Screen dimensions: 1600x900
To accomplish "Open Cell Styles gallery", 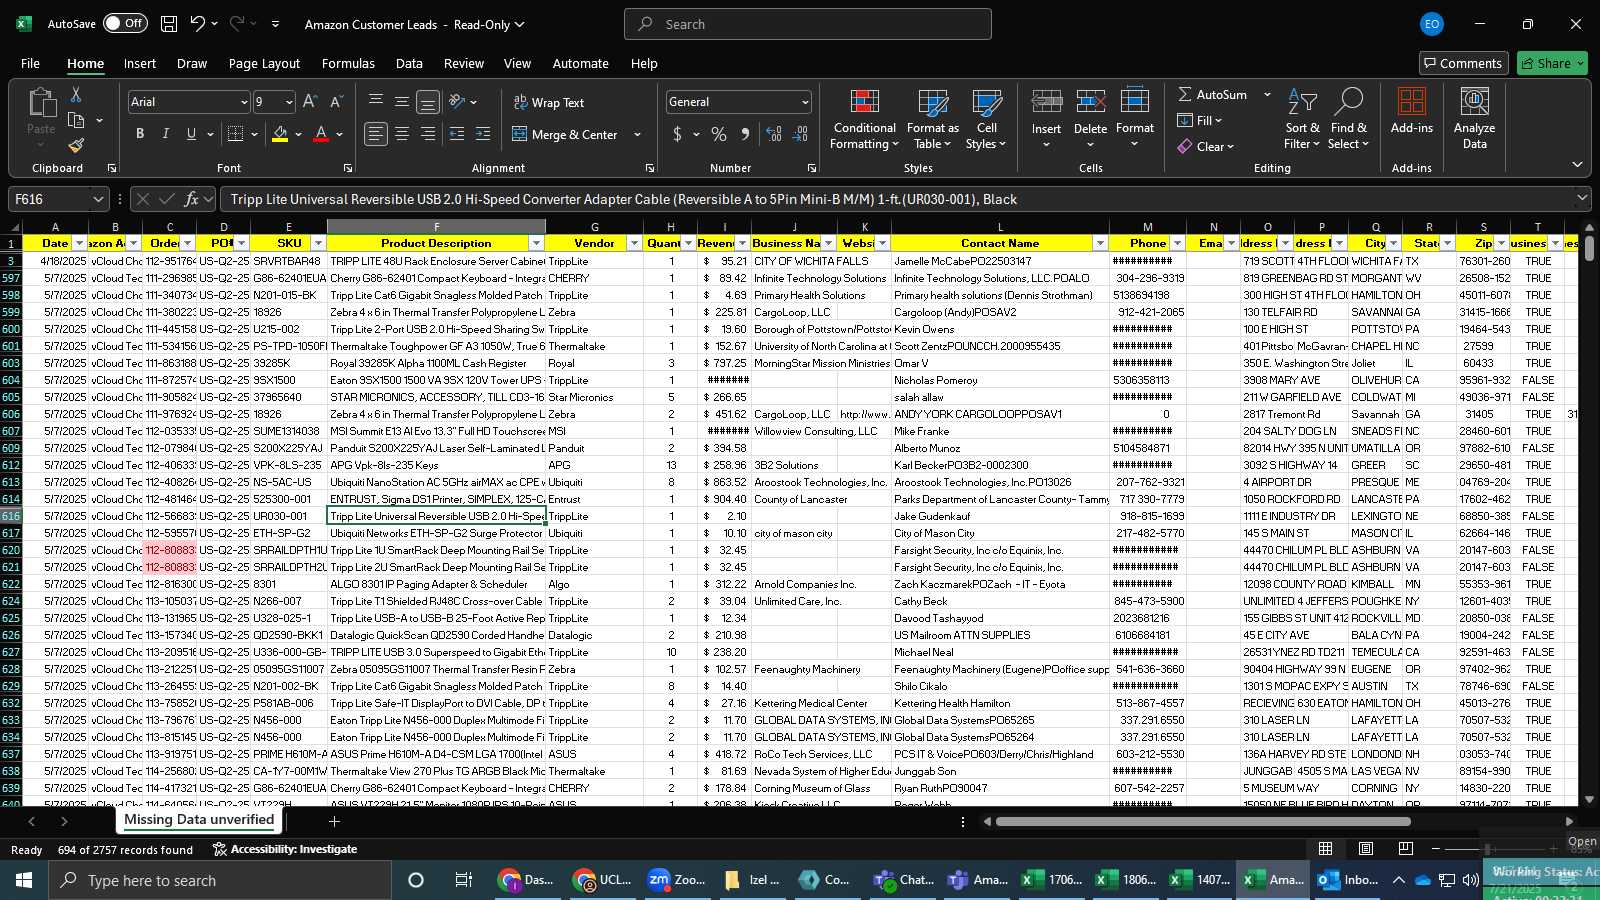I will click(986, 119).
